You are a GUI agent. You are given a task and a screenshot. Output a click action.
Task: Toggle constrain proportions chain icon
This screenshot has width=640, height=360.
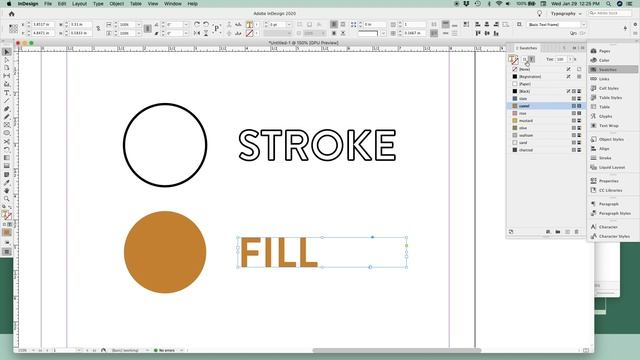coord(98,29)
